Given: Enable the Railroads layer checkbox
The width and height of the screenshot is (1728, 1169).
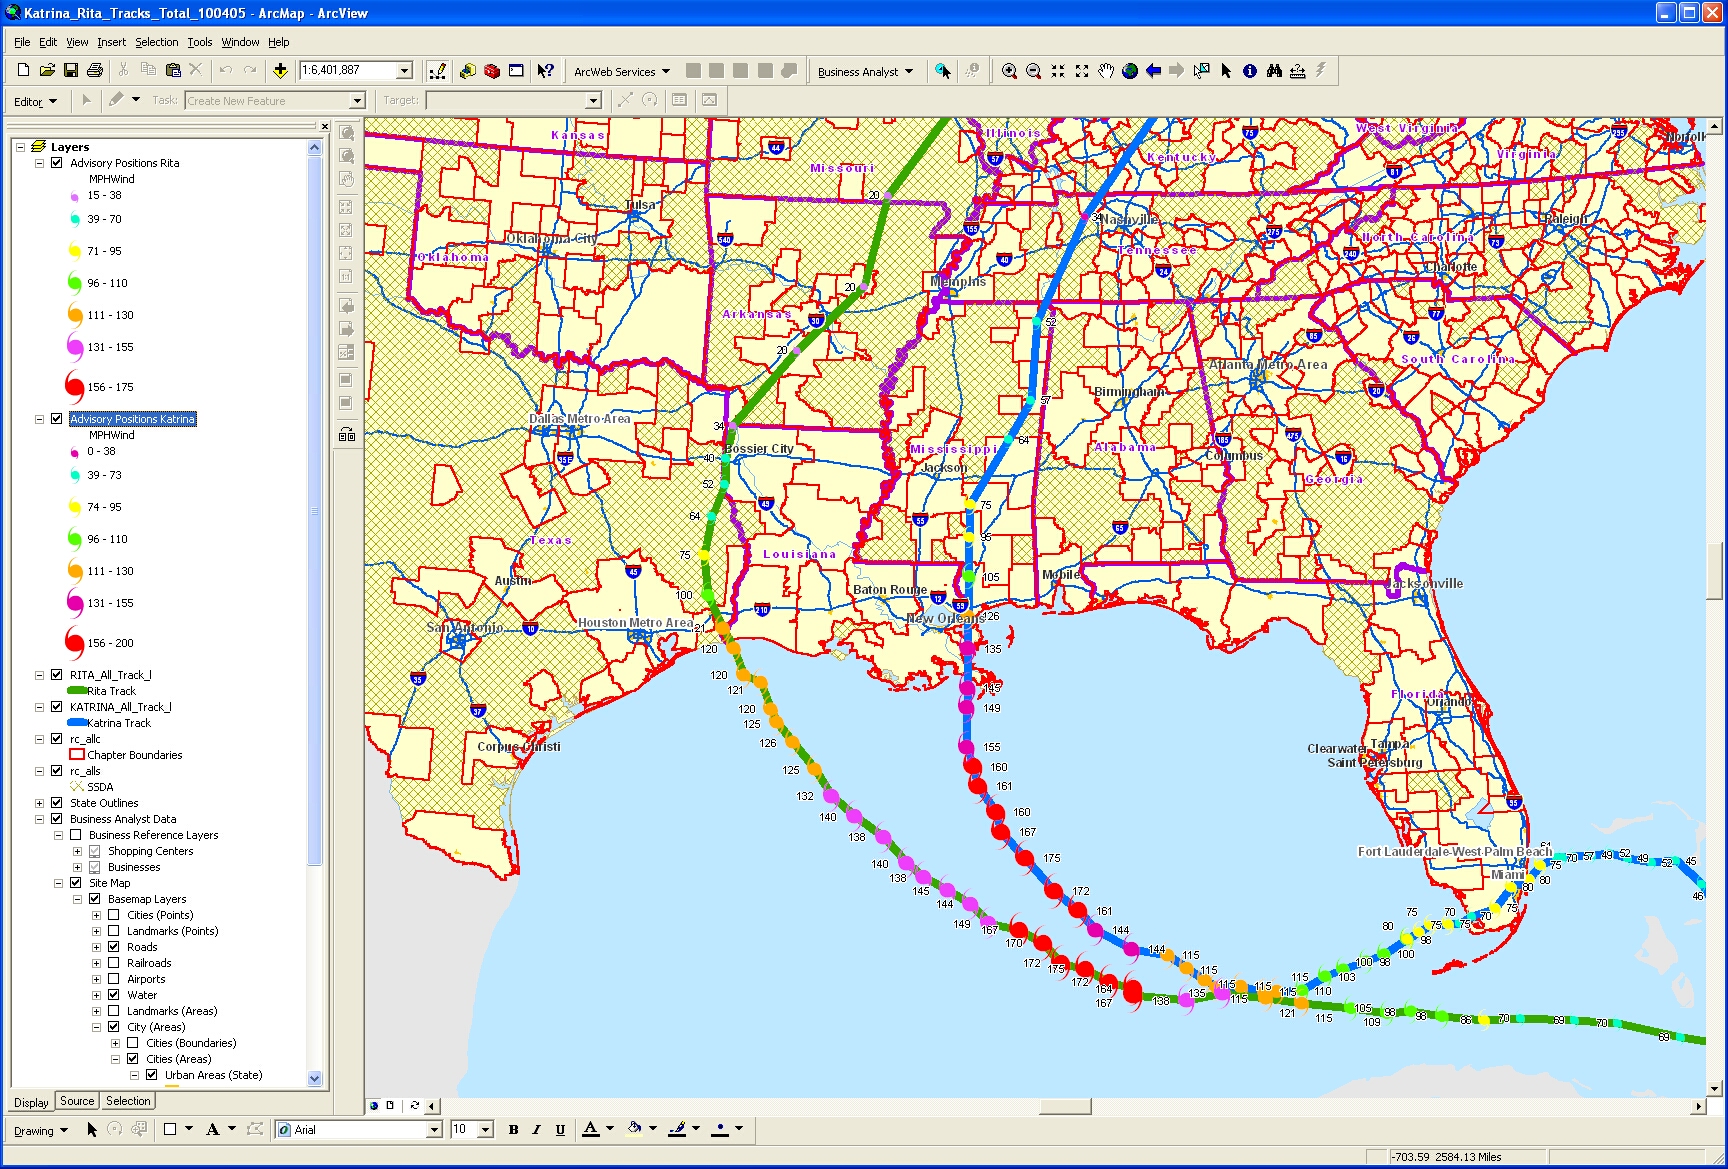Looking at the screenshot, I should tap(114, 963).
